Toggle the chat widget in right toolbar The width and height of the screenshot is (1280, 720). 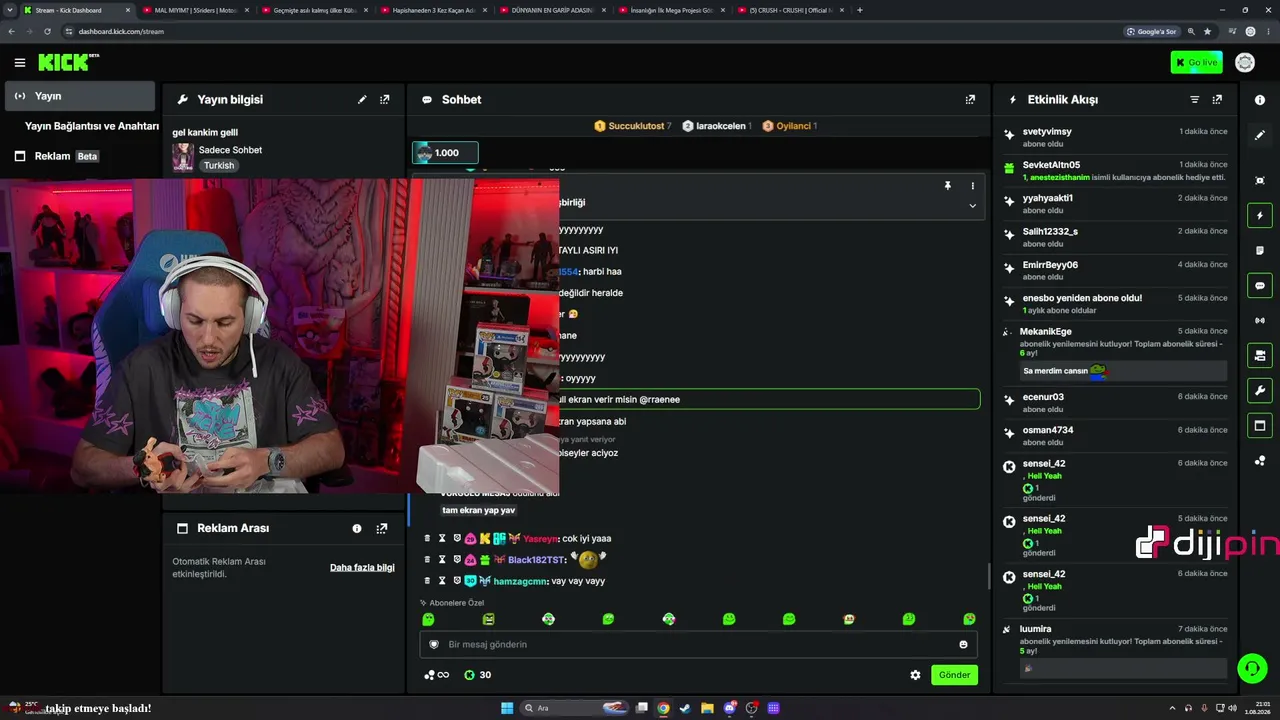[x=1260, y=286]
